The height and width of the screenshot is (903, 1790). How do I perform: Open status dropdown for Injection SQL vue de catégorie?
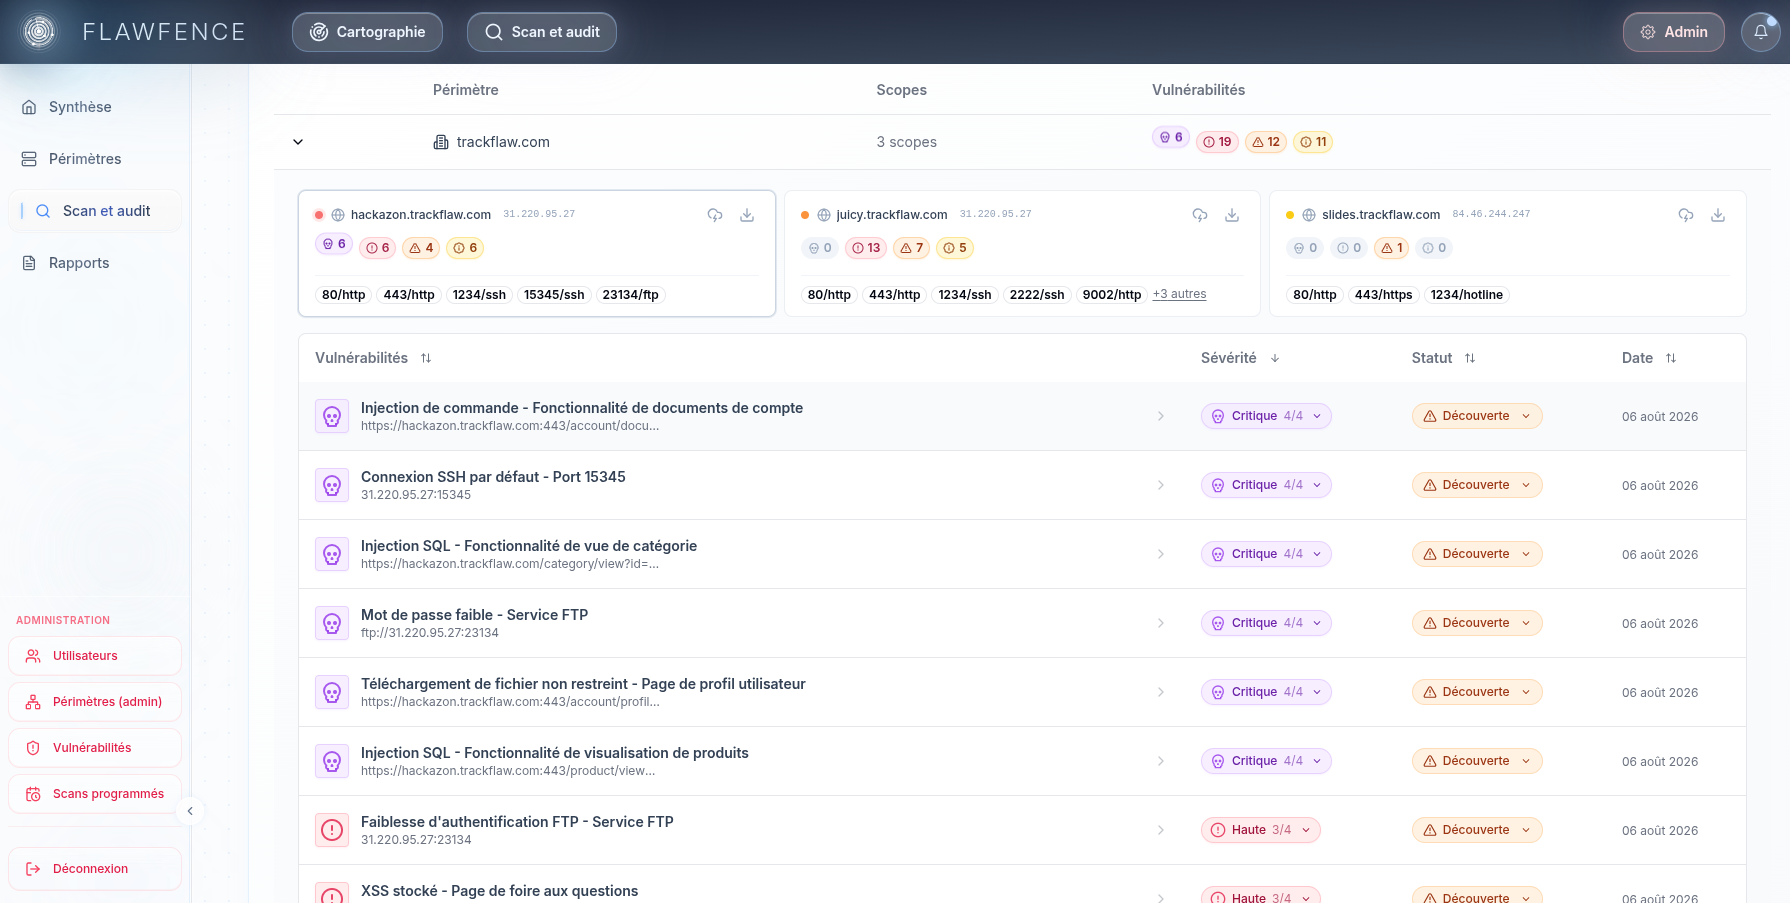point(1477,554)
